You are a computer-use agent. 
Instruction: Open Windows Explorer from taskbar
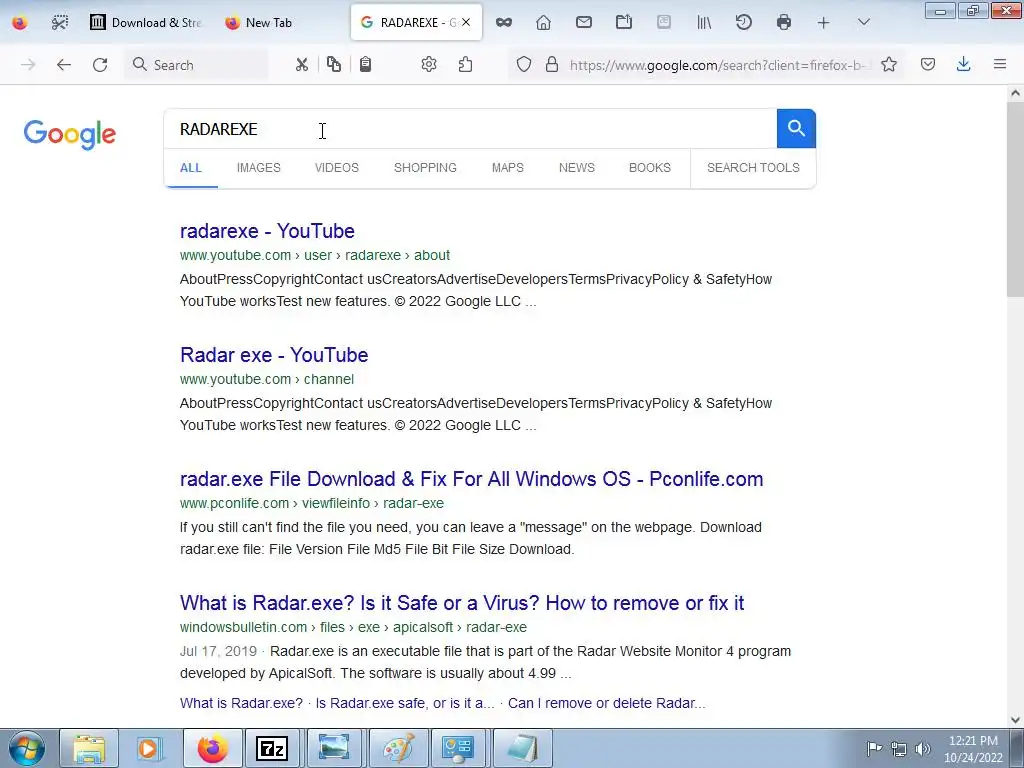(x=89, y=748)
